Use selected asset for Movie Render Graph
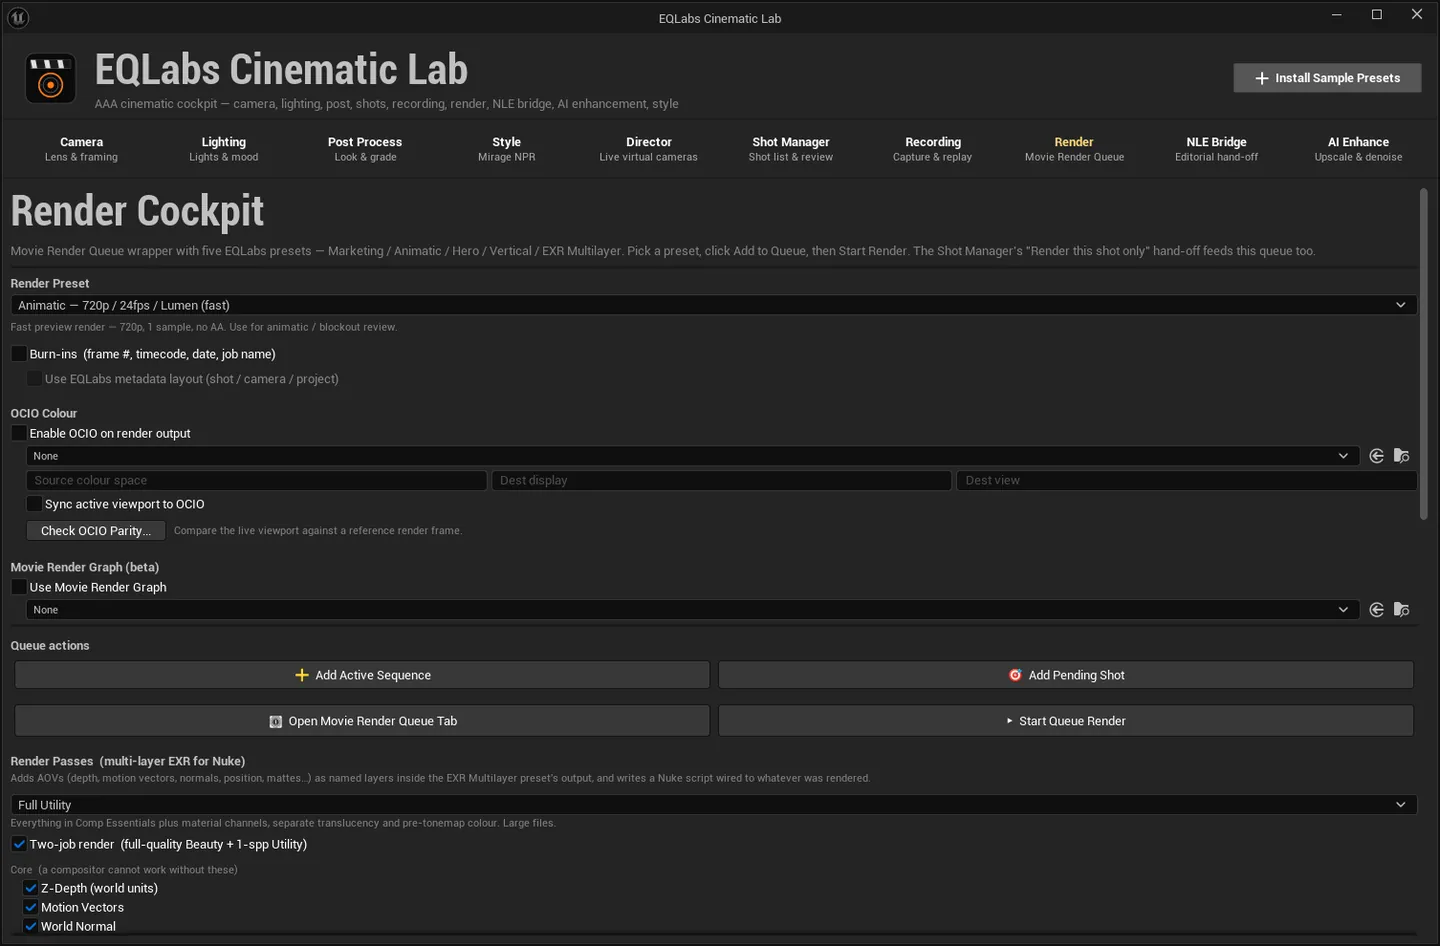This screenshot has width=1440, height=946. [x=1376, y=610]
